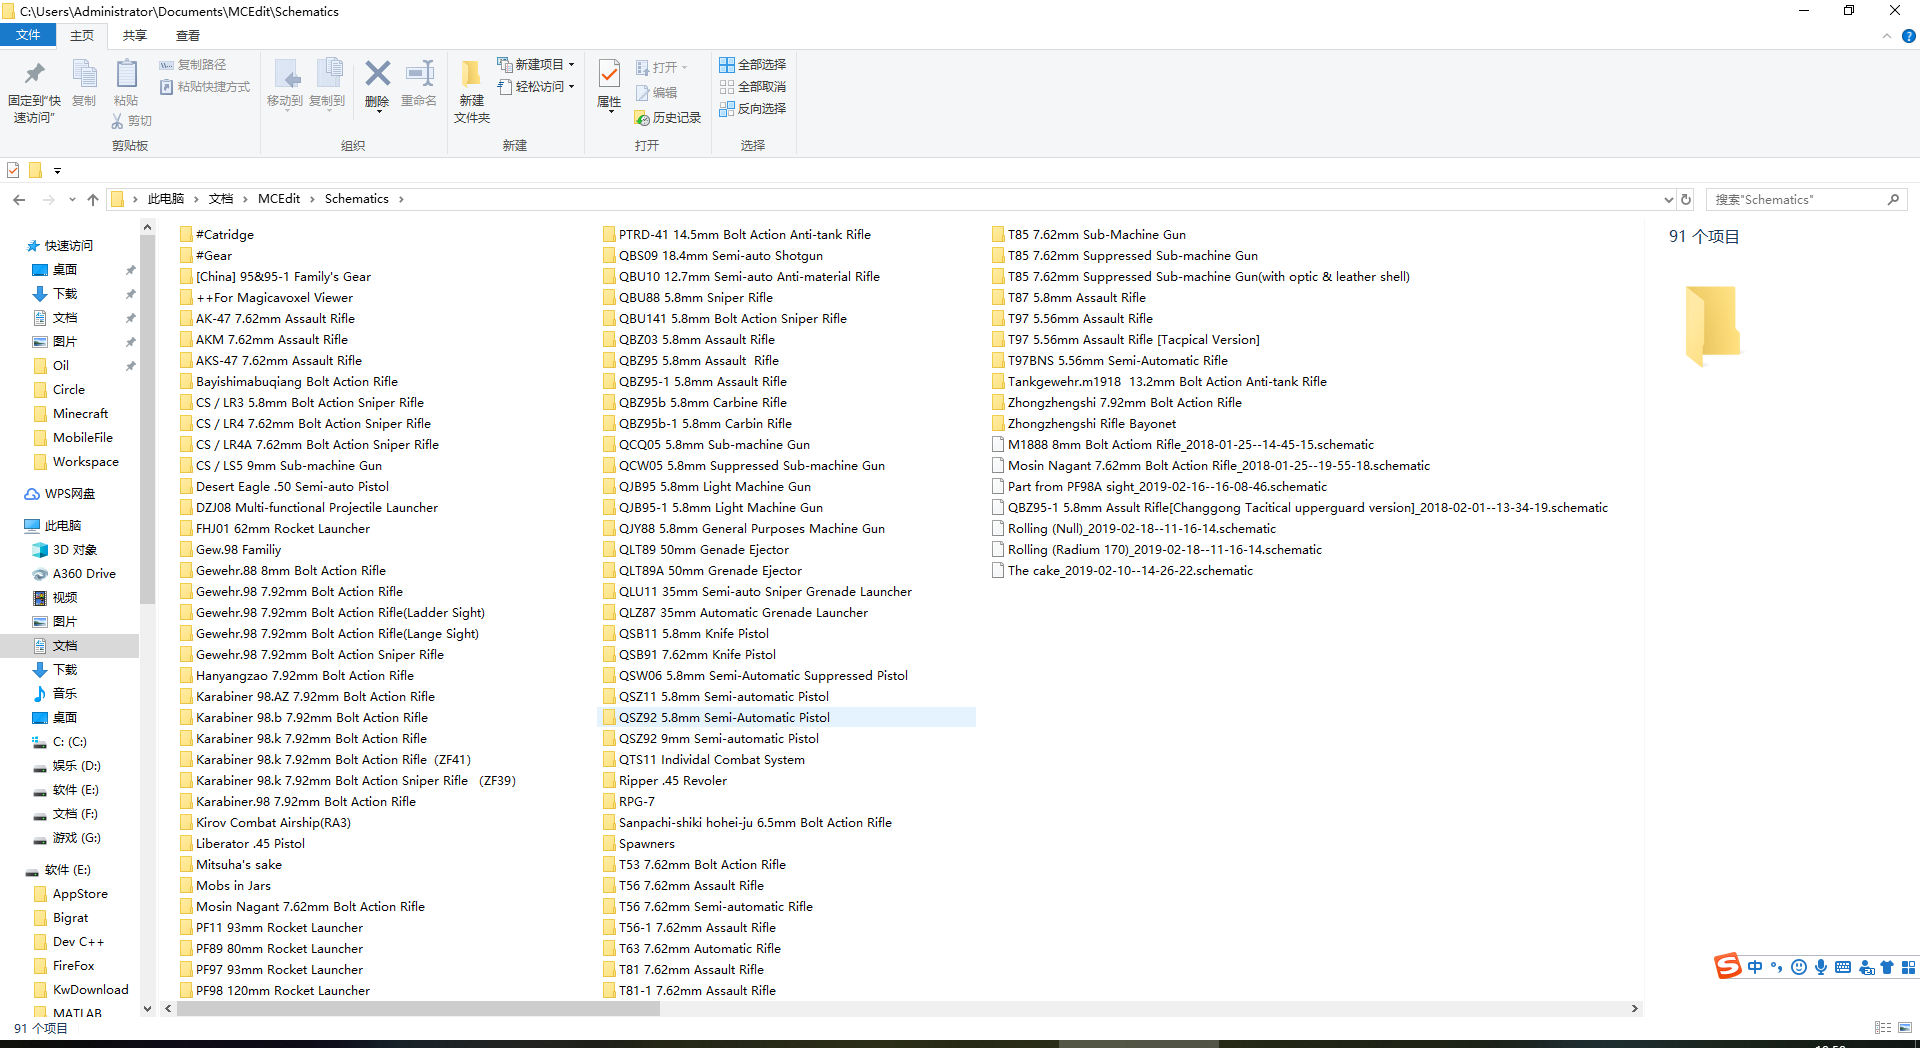The height and width of the screenshot is (1048, 1920).
Task: Click 反向选择 to invert the selection
Action: (x=753, y=108)
